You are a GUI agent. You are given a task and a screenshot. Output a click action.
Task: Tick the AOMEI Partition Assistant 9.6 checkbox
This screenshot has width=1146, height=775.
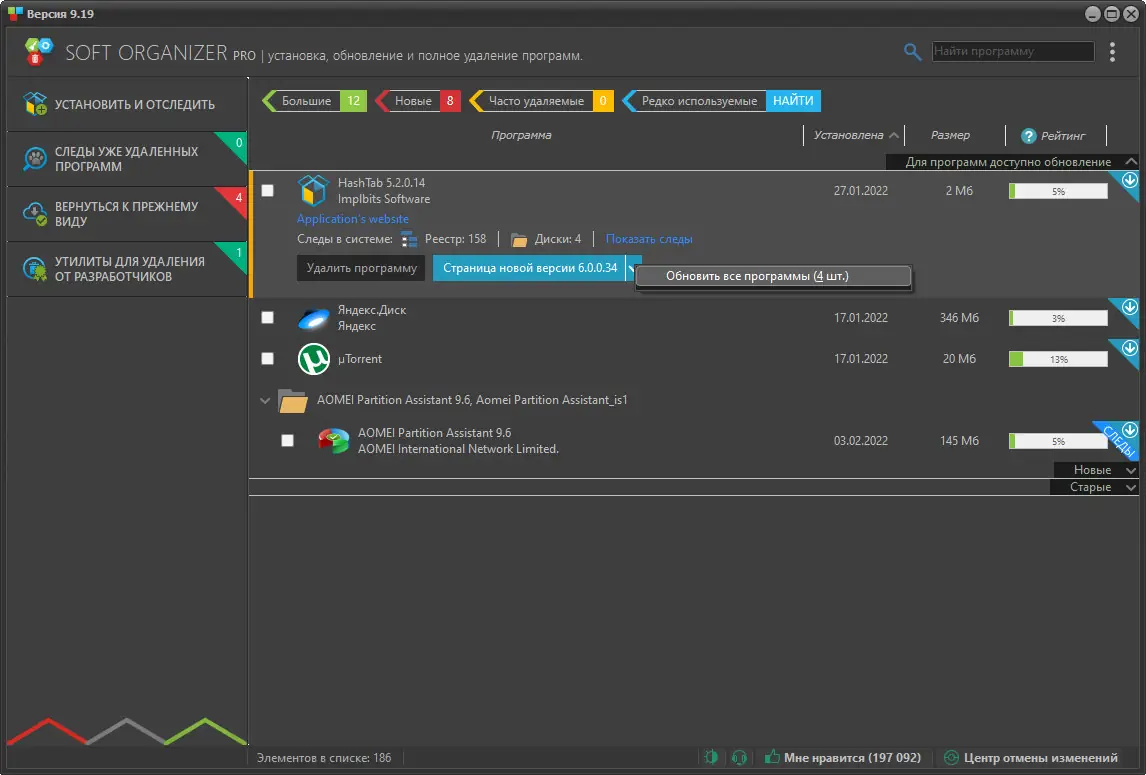pos(287,440)
